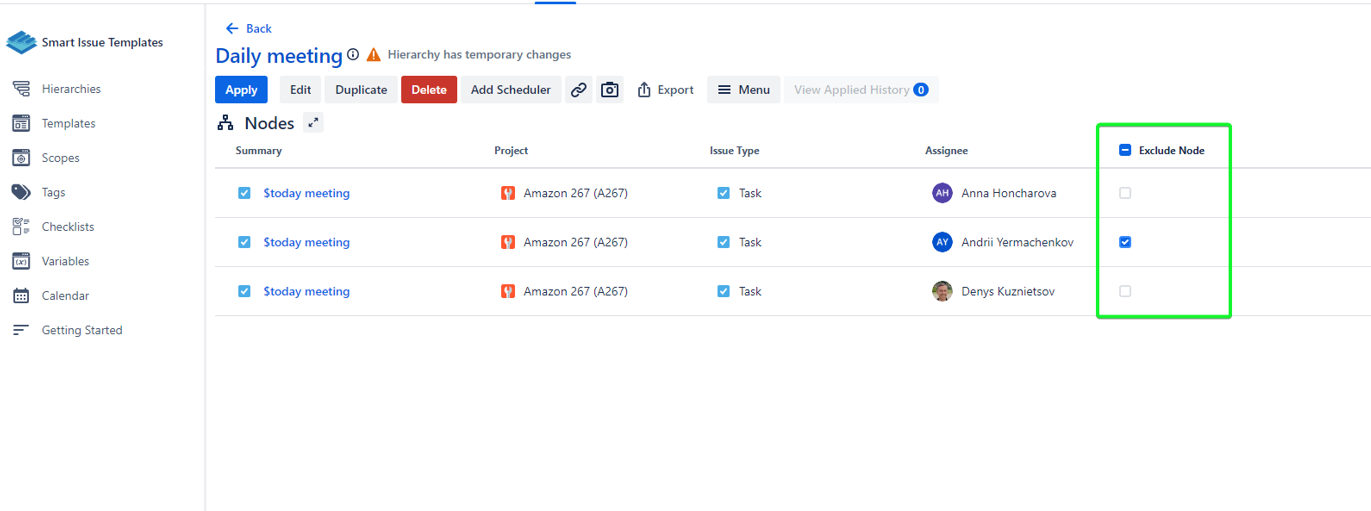The height and width of the screenshot is (511, 1371).
Task: Uncheck Exclude Node for Andrii Yermachenkov
Action: pos(1125,242)
